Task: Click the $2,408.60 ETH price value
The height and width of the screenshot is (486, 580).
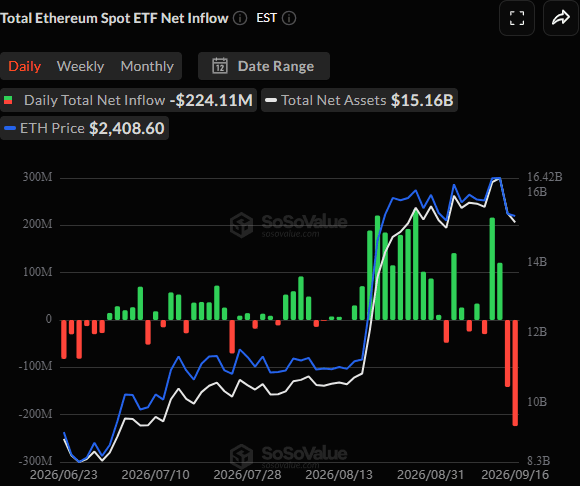Action: [x=127, y=128]
